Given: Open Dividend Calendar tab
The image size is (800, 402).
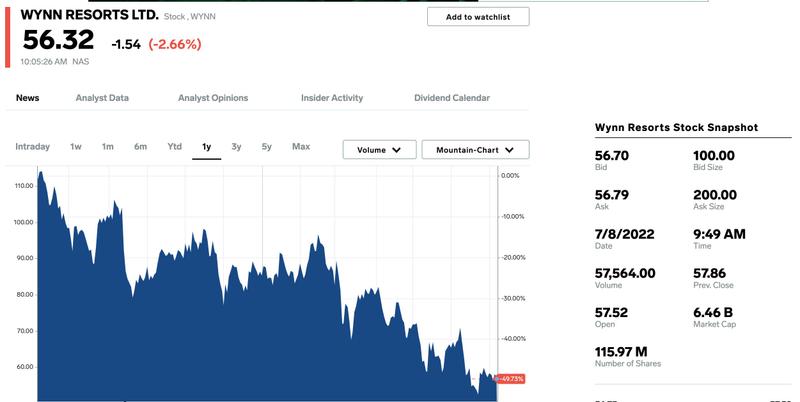Looking at the screenshot, I should (x=452, y=98).
